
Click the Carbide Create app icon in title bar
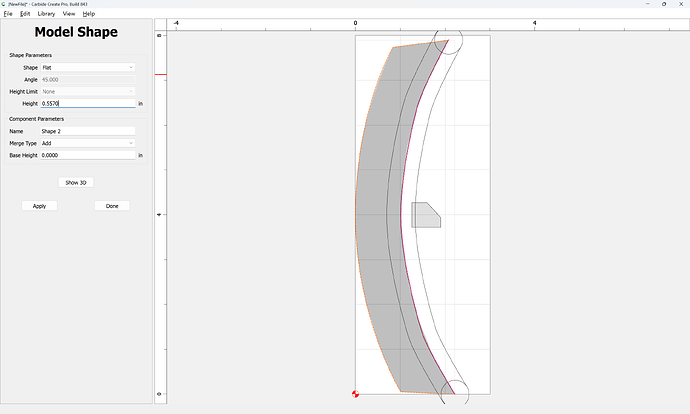[x=4, y=4]
